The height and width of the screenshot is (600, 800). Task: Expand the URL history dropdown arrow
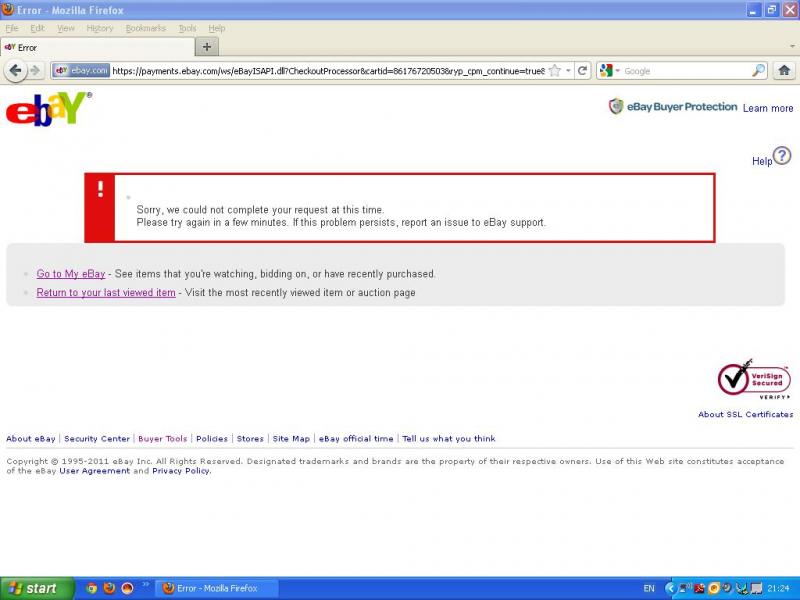[x=568, y=71]
